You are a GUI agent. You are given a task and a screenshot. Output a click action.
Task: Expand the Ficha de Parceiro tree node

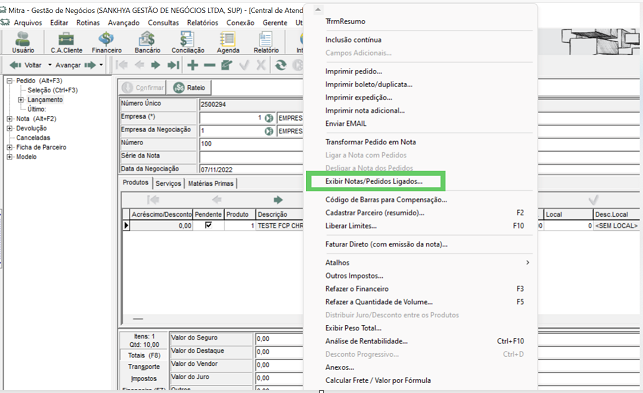(10, 147)
